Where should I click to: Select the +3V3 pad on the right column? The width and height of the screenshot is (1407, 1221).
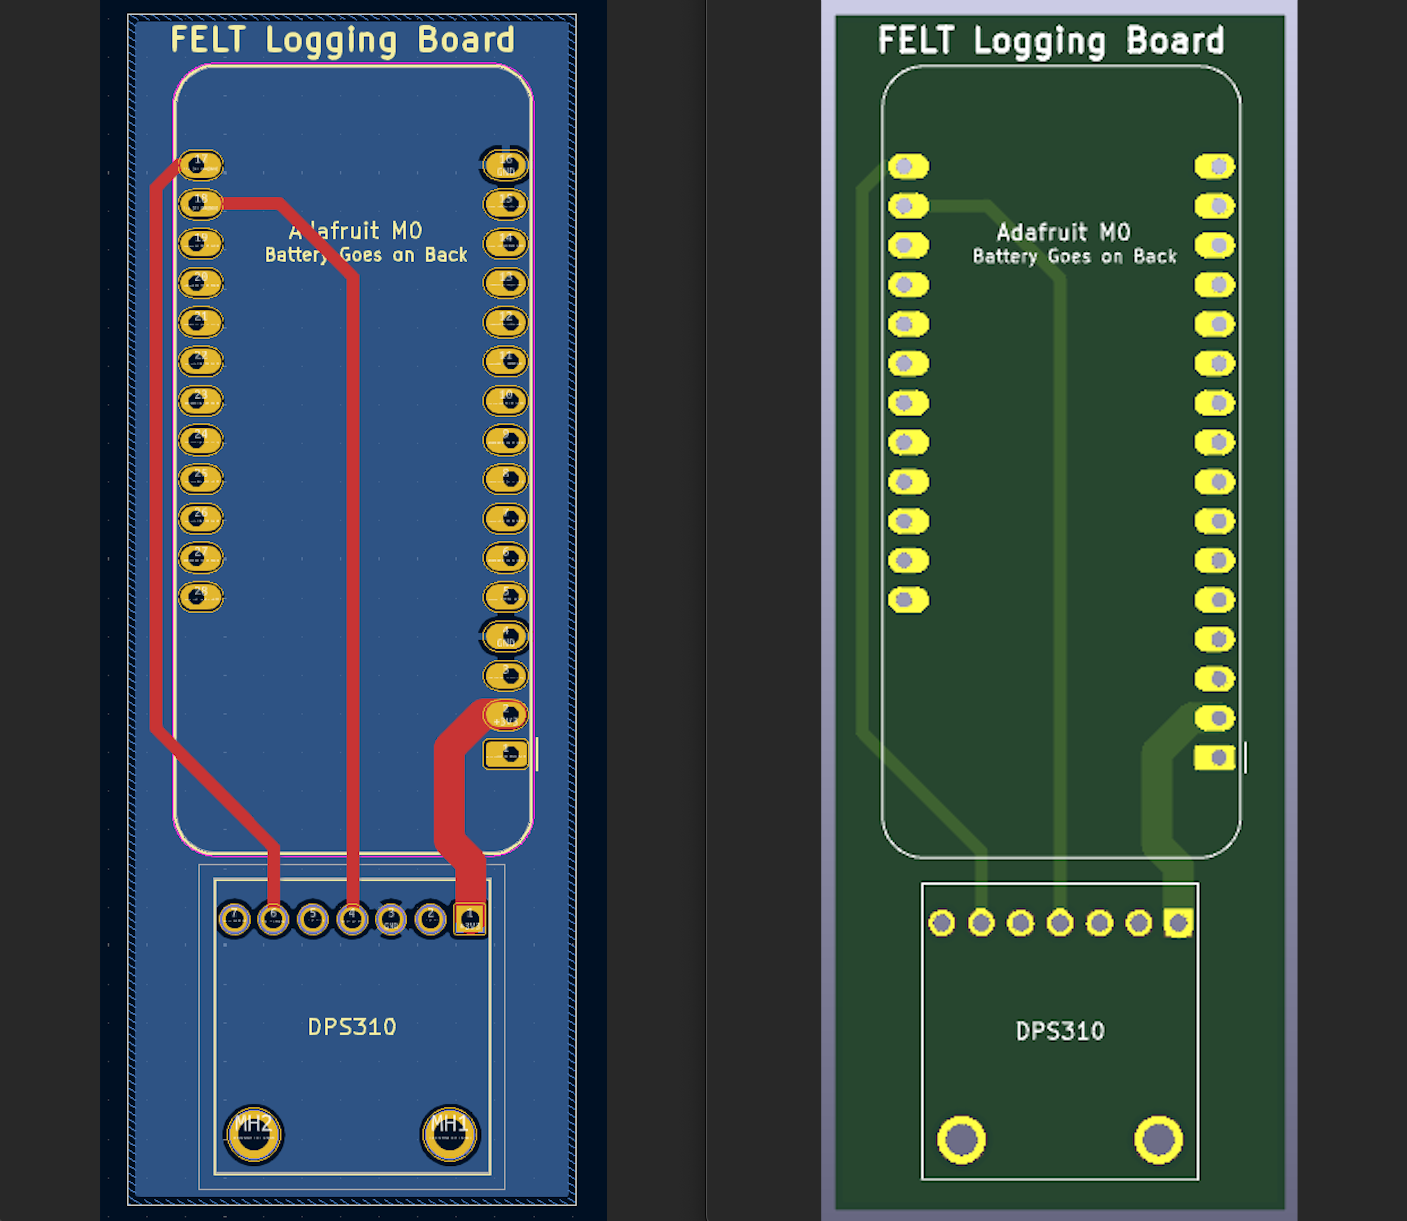coord(505,714)
